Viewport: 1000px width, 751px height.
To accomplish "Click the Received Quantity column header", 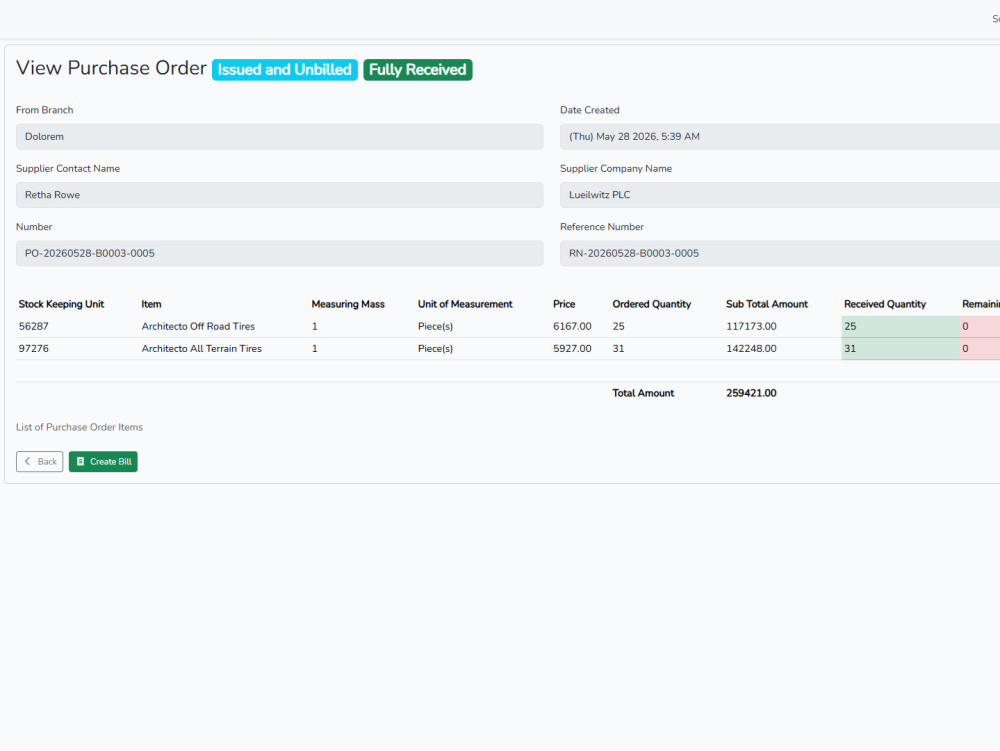I will point(885,304).
